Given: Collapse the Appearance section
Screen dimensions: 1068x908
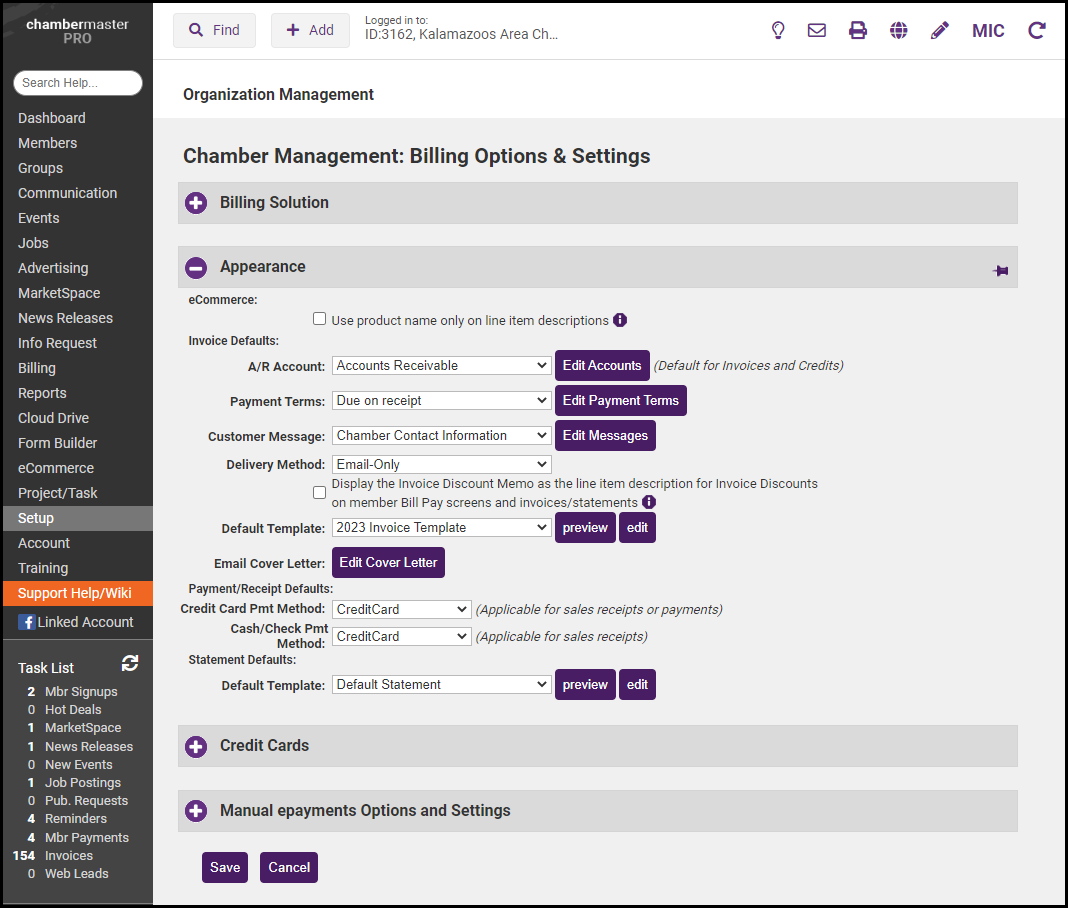Looking at the screenshot, I should [197, 267].
